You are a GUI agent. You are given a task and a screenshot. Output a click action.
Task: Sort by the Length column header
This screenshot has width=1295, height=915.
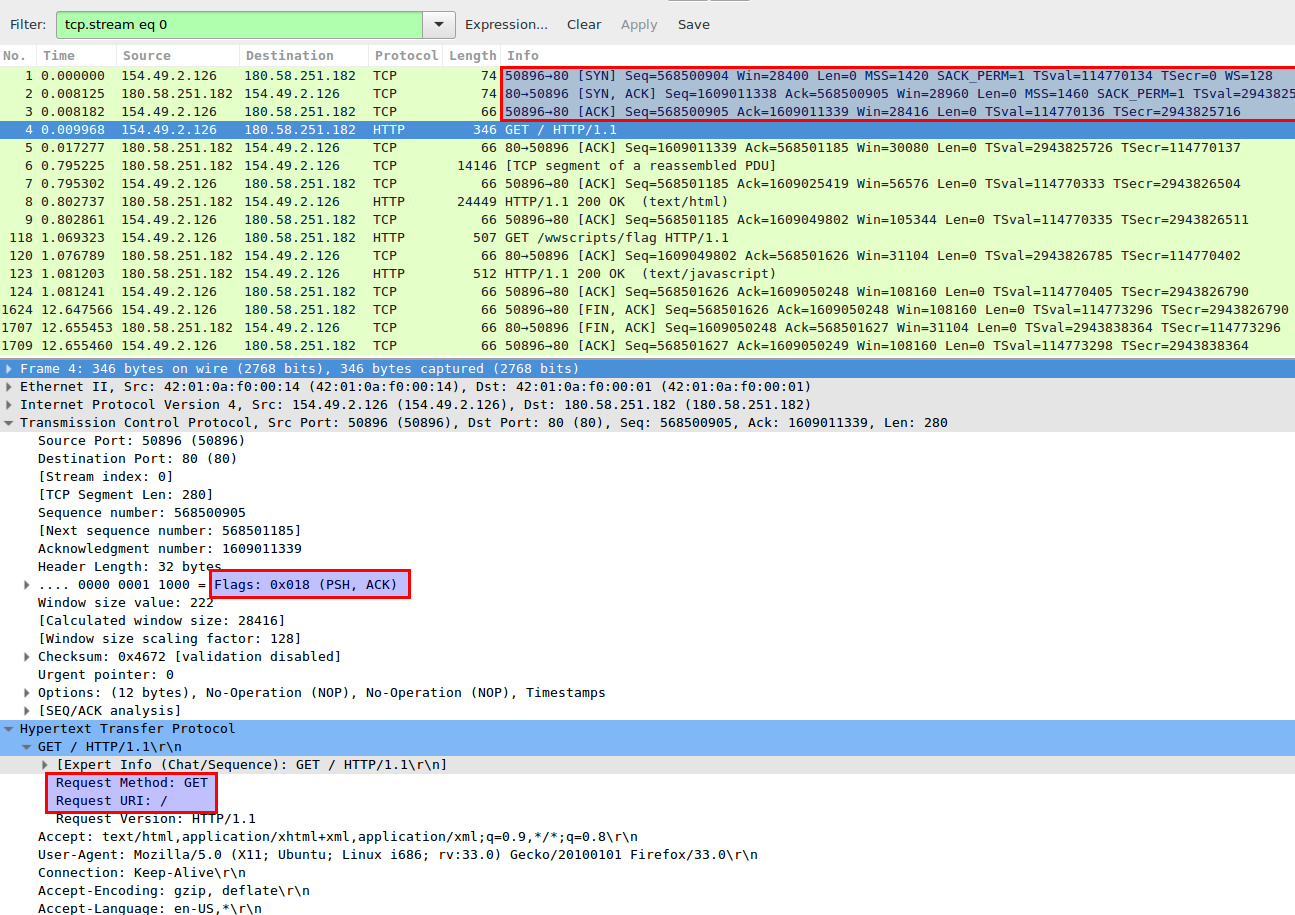pyautogui.click(x=471, y=56)
